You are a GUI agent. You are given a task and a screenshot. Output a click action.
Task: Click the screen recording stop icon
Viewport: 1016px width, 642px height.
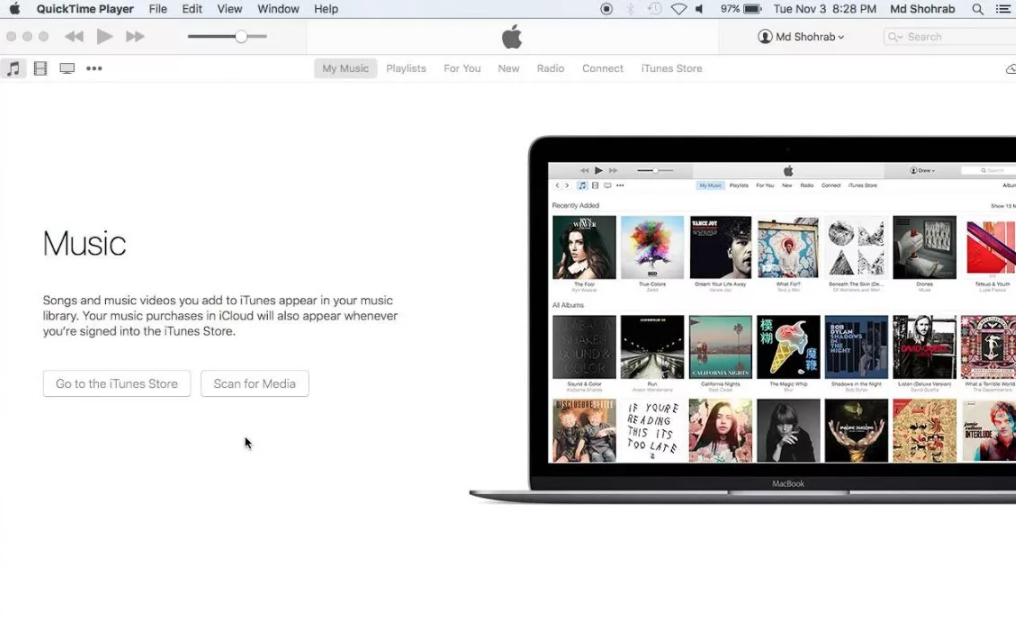tap(606, 9)
